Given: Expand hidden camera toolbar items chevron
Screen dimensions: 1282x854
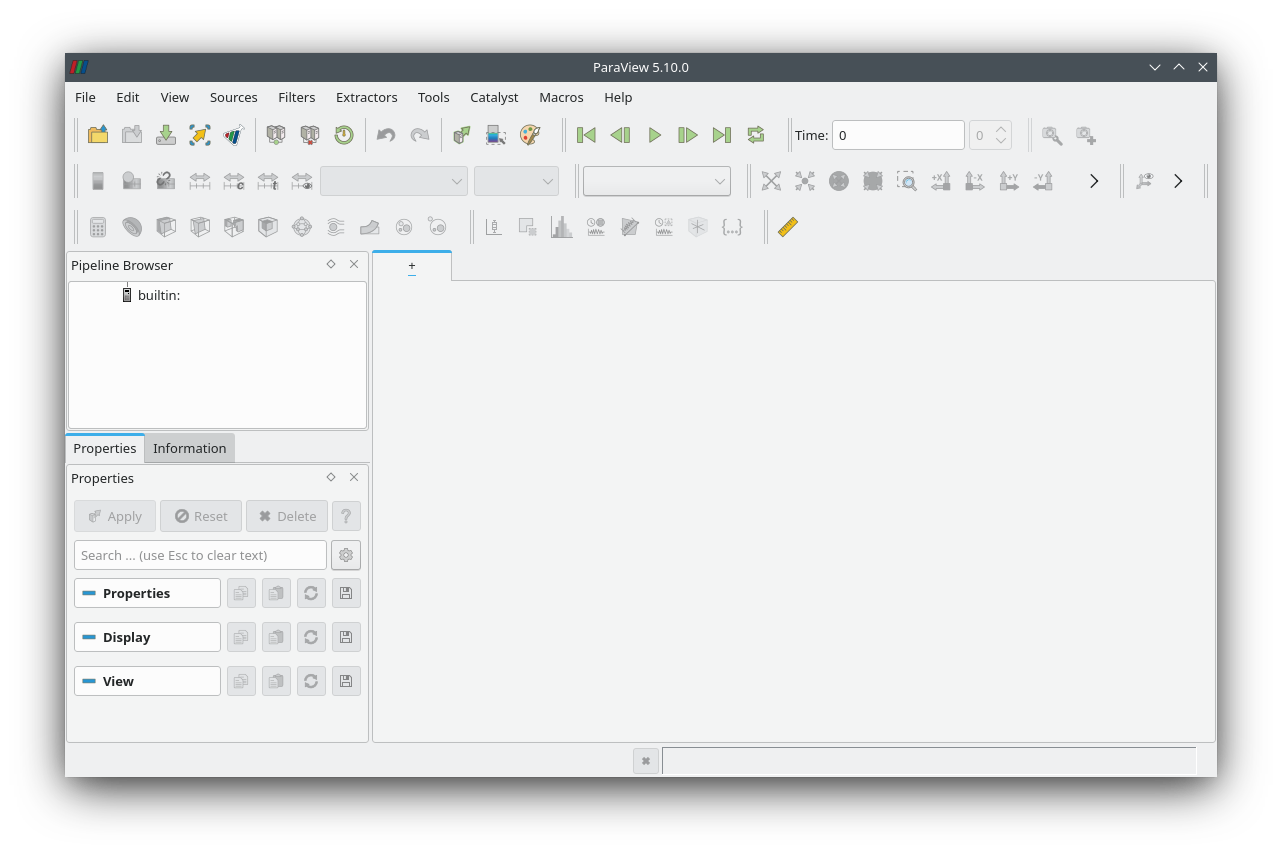Looking at the screenshot, I should [1094, 181].
